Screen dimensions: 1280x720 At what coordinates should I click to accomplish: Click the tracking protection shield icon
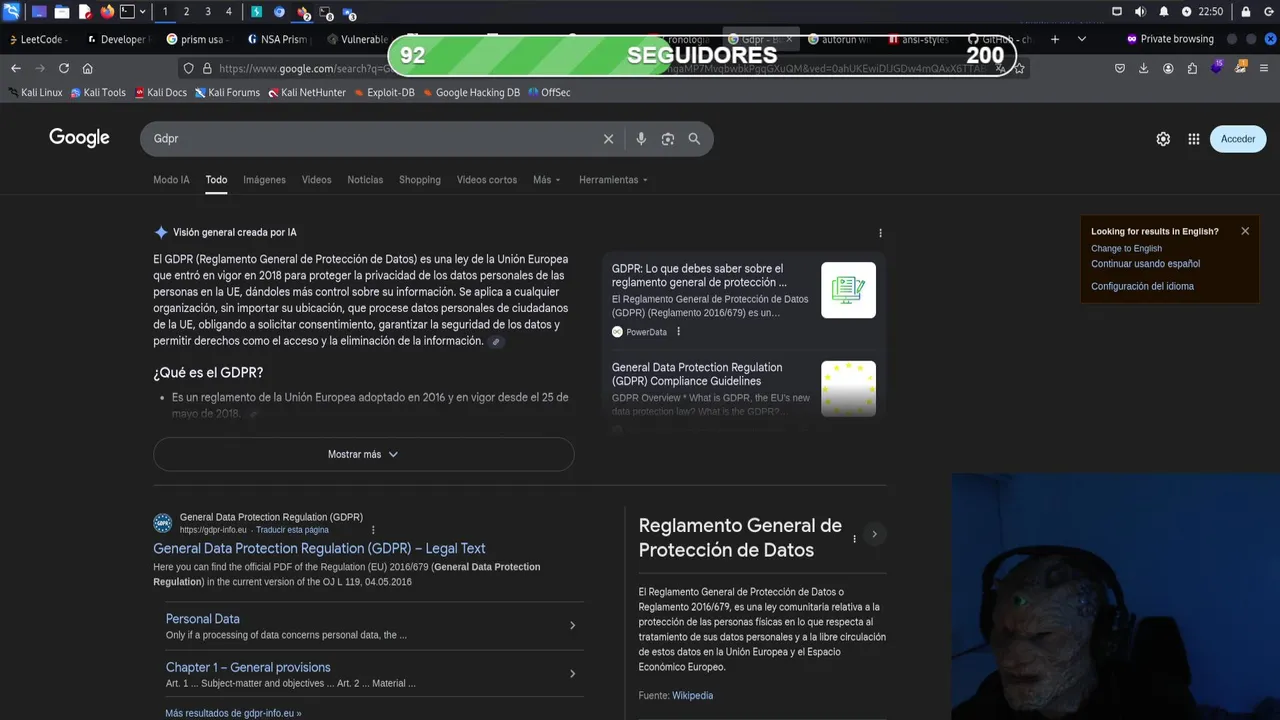pyautogui.click(x=187, y=68)
